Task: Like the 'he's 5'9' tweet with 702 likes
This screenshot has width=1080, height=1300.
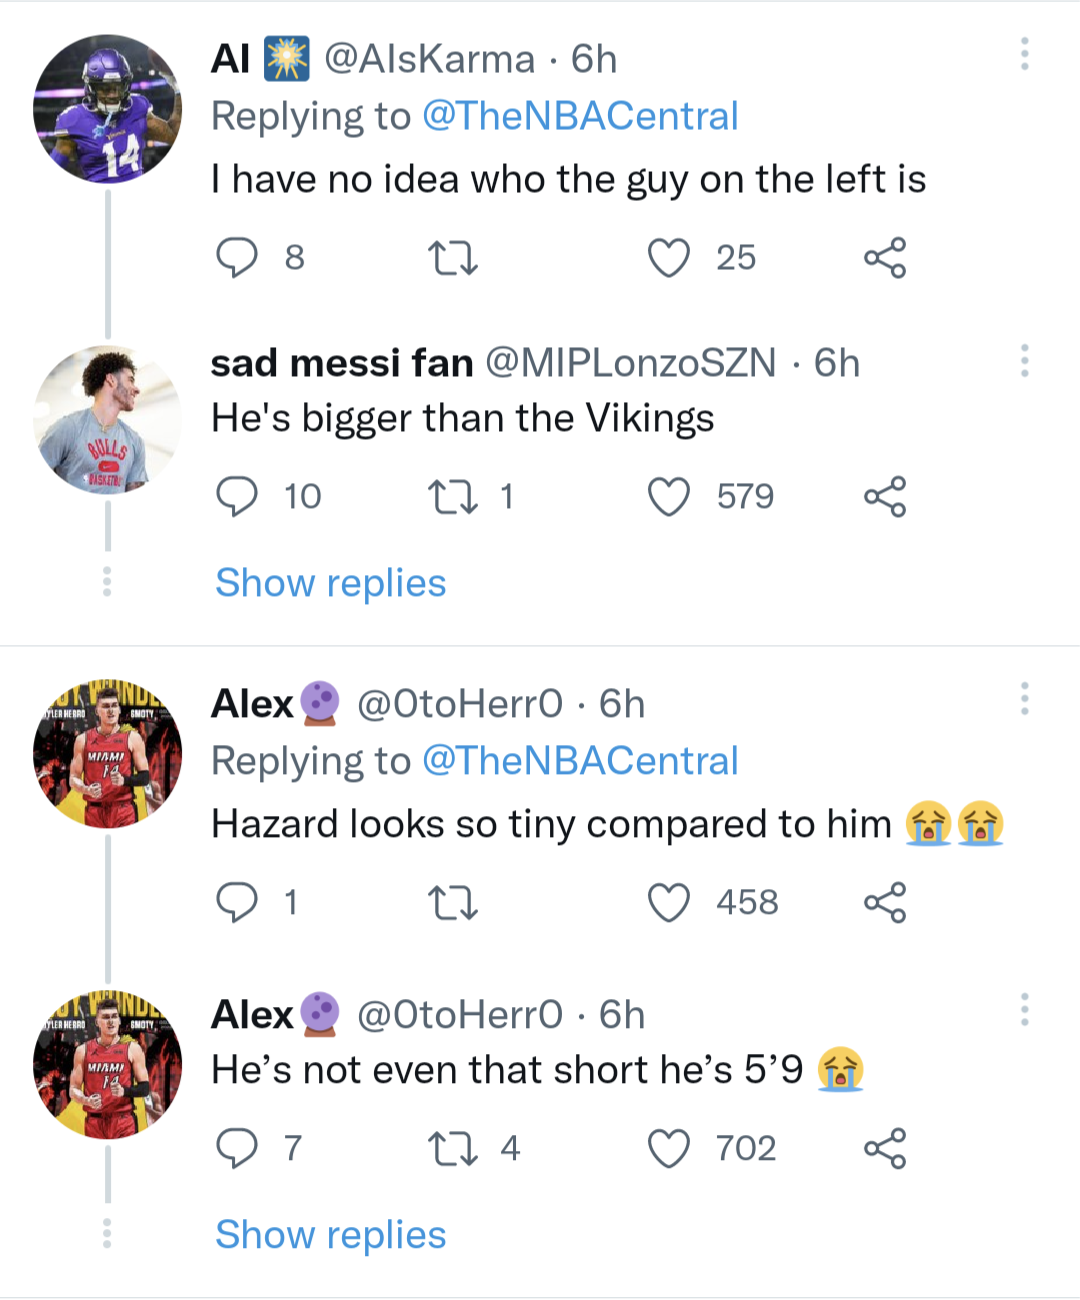Action: coord(669,1149)
